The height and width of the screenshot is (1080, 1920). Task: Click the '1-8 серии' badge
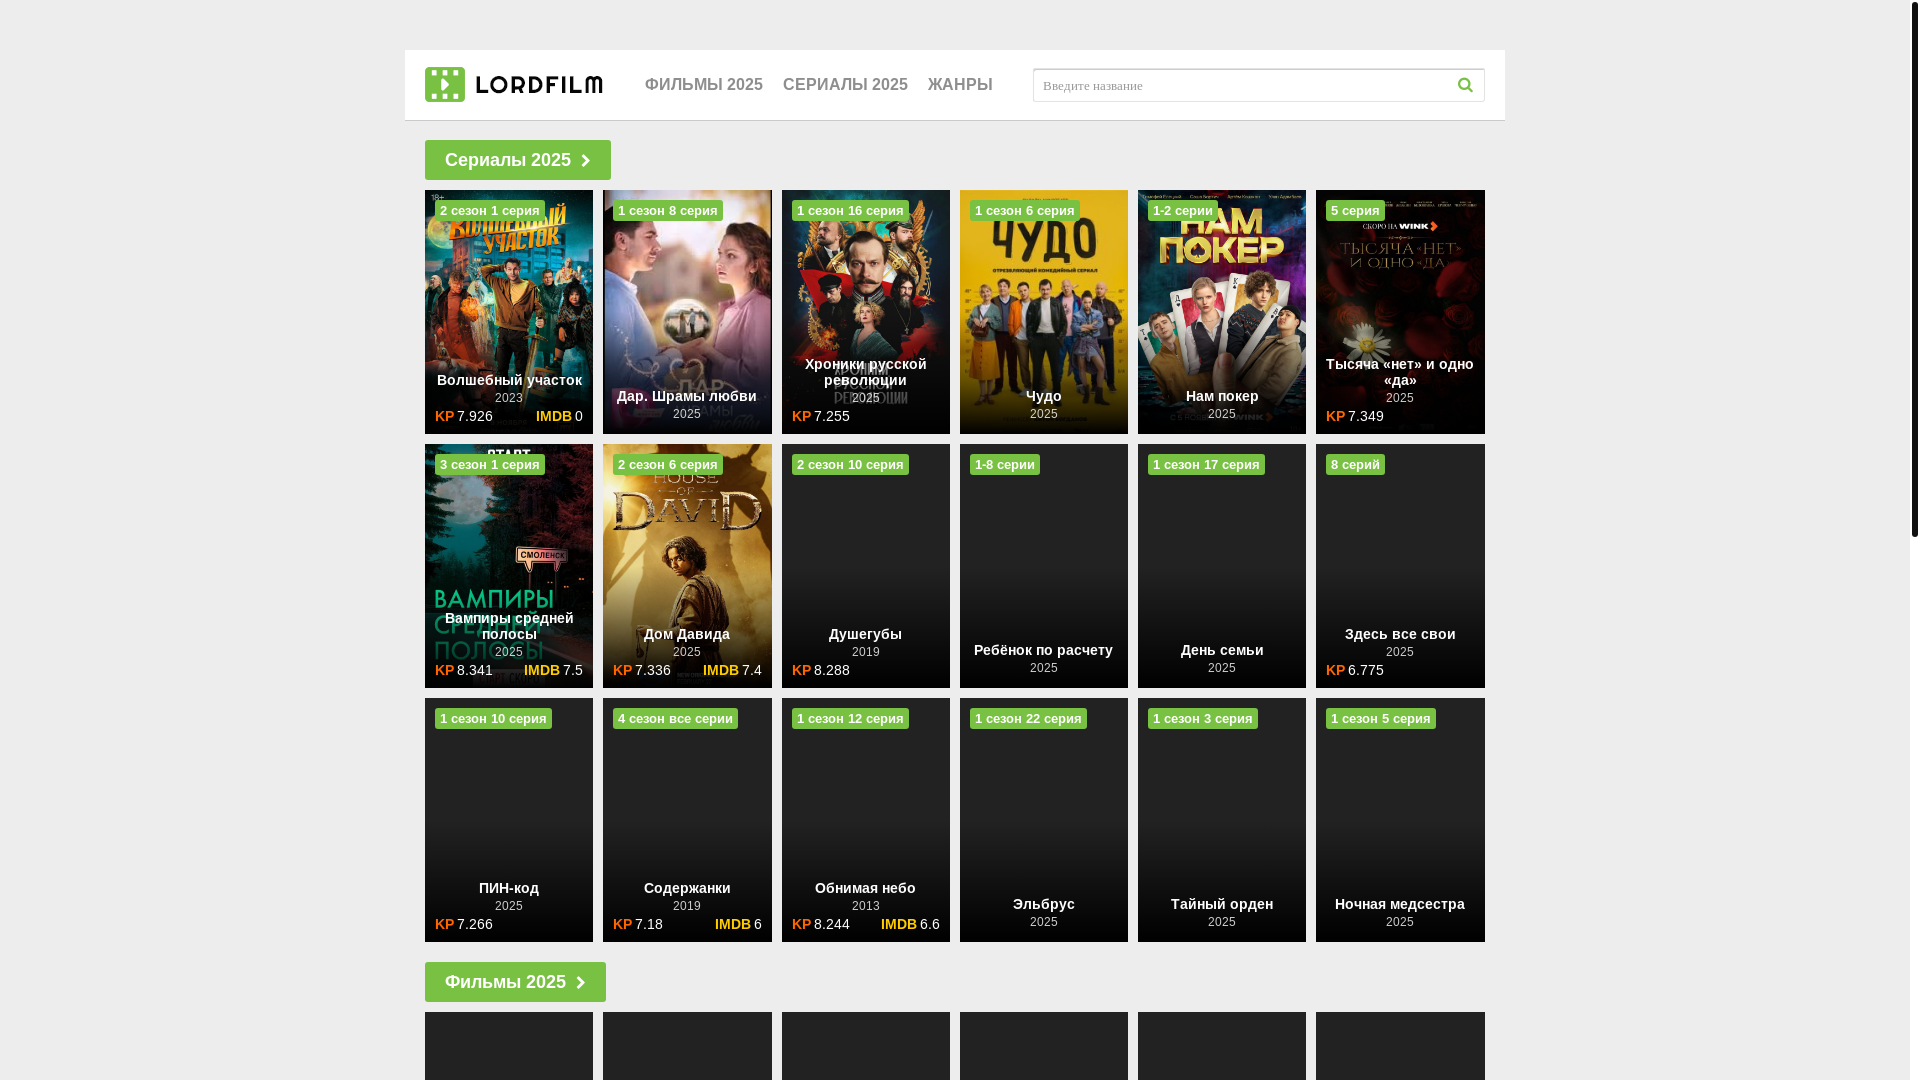point(1005,465)
